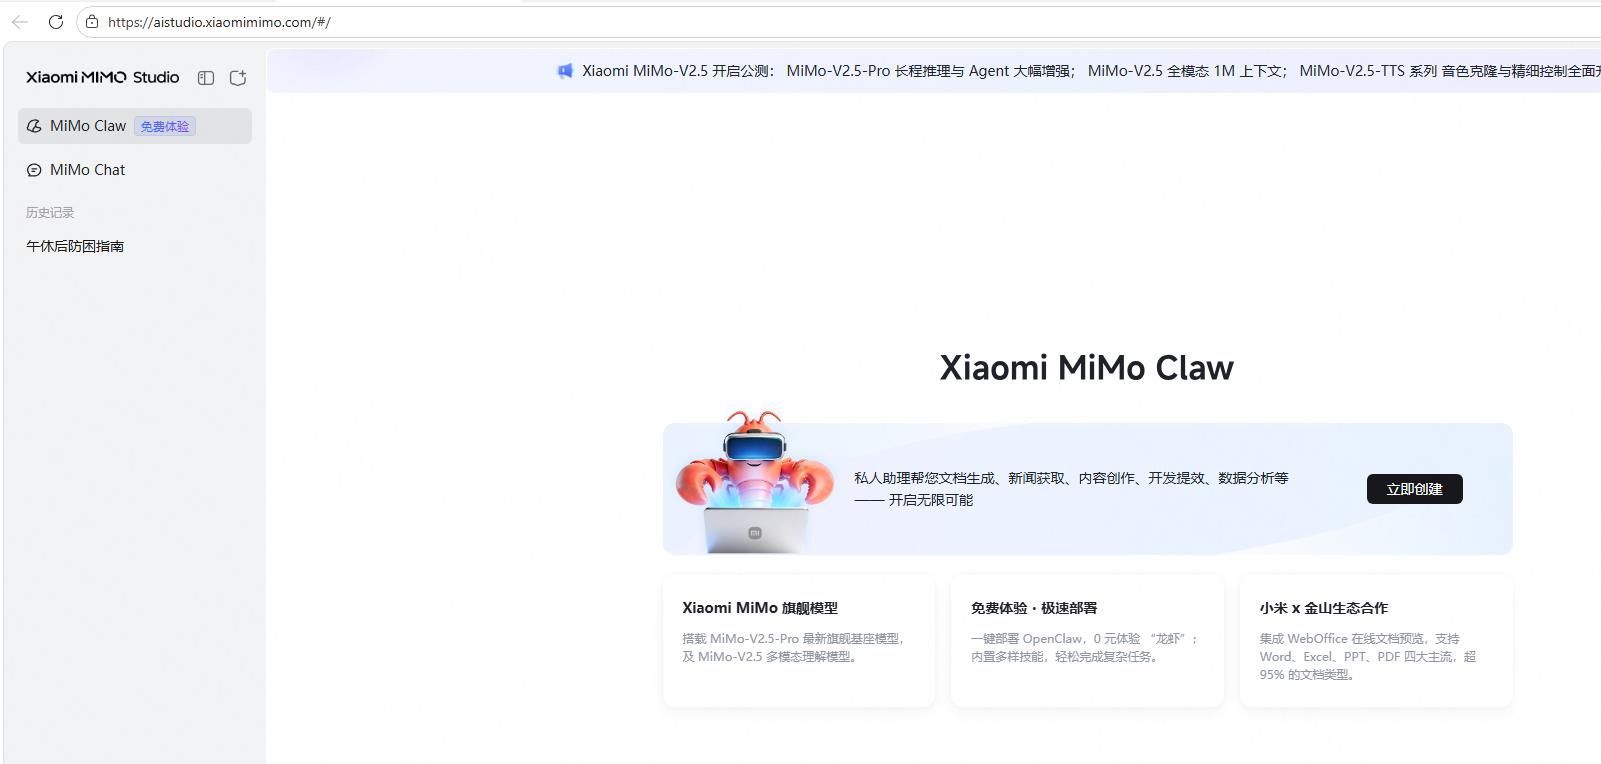Switch to MiMo Chat in sidebar
Viewport: 1601px width, 764px height.
[x=88, y=170]
